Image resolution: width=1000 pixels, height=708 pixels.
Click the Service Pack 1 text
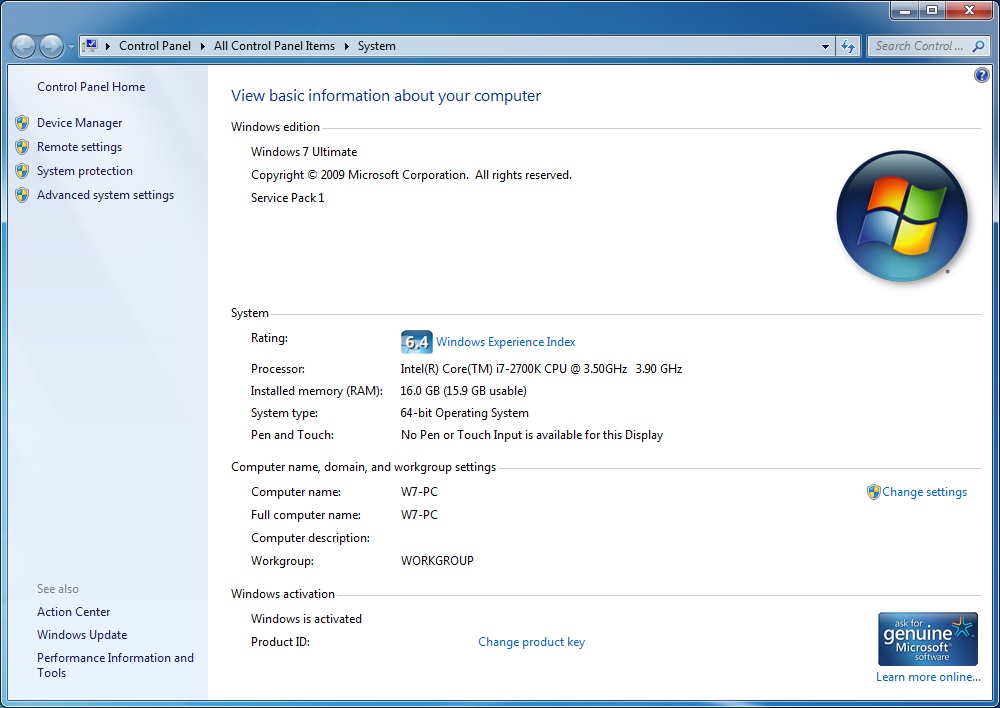pos(288,198)
